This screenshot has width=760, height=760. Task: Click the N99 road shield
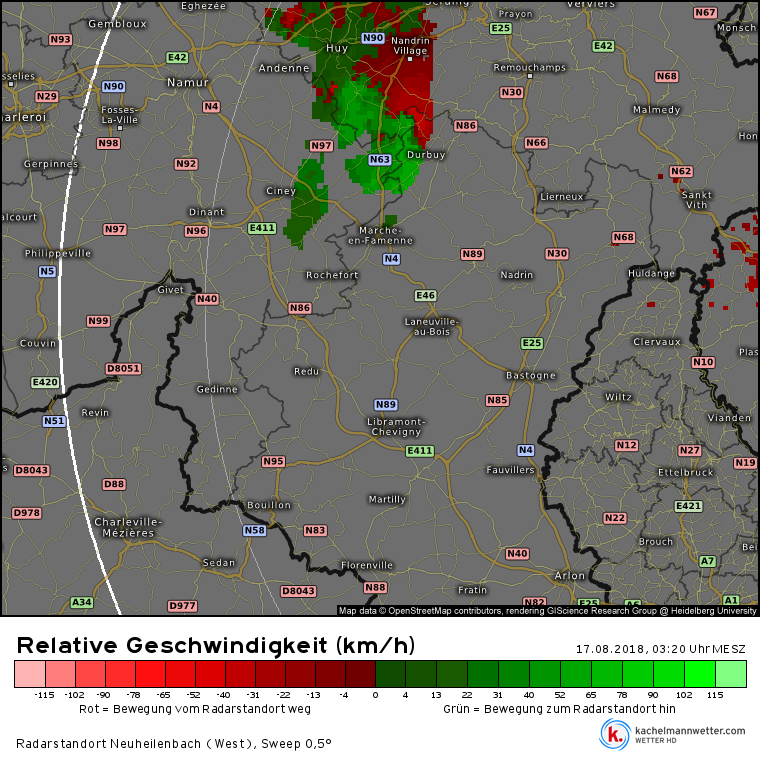(x=98, y=321)
